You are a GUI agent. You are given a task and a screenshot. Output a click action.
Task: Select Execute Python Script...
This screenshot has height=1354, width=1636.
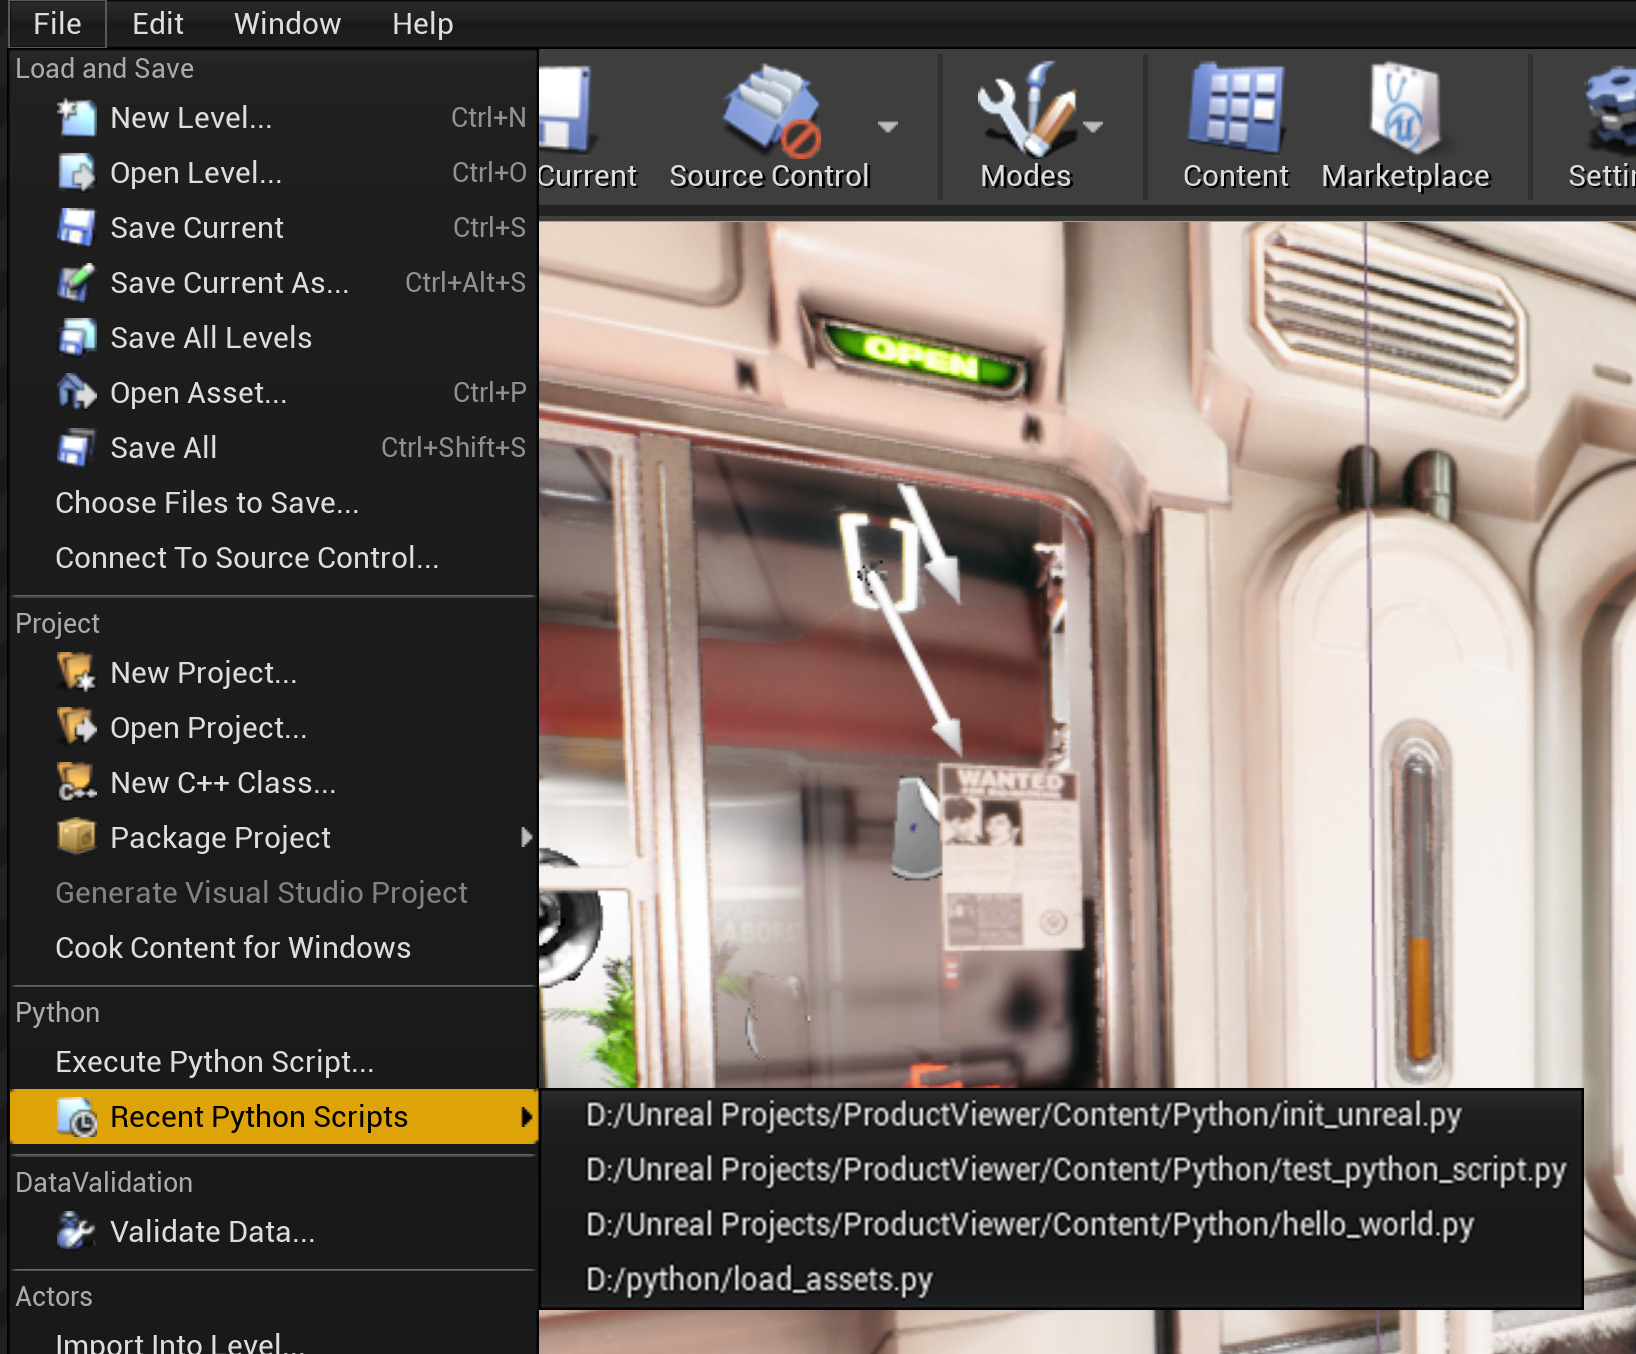[x=273, y=1062]
